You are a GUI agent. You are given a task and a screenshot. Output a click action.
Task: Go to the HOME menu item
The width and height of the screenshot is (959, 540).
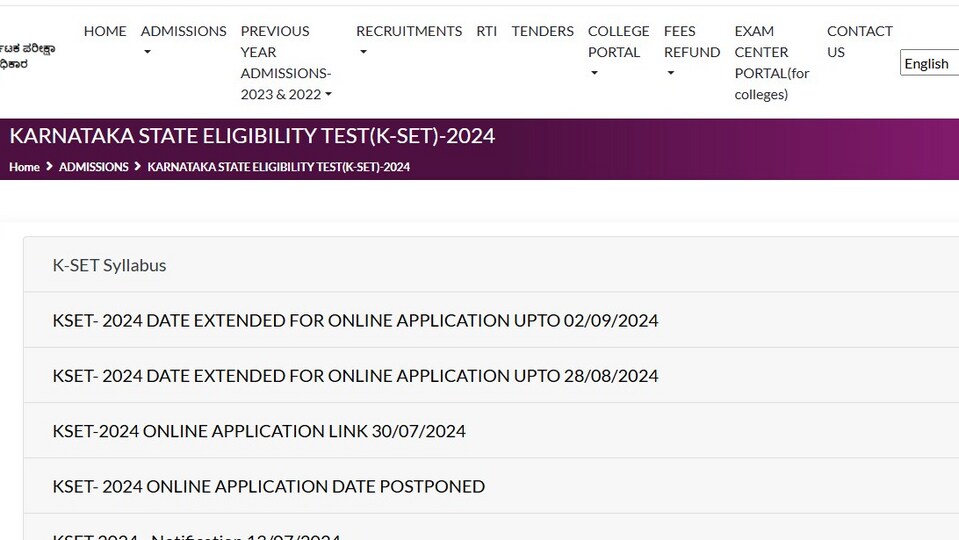(x=105, y=31)
